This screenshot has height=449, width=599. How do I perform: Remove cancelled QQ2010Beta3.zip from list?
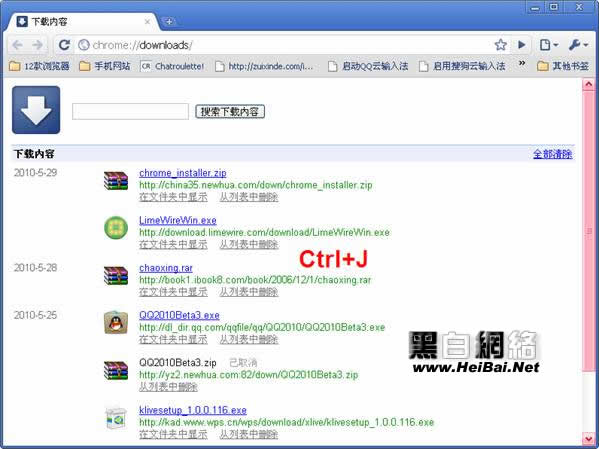(x=168, y=387)
